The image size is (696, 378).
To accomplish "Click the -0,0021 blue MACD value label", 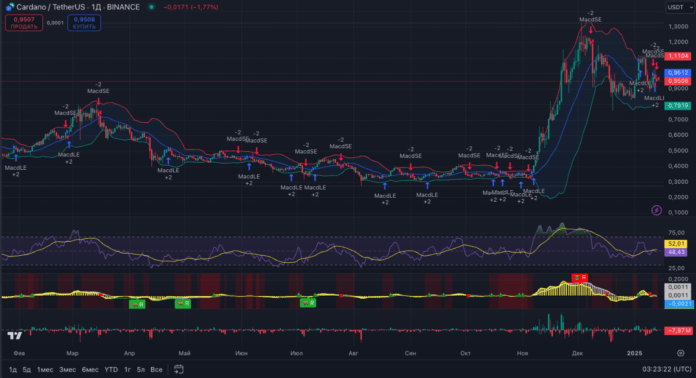I will [x=678, y=304].
